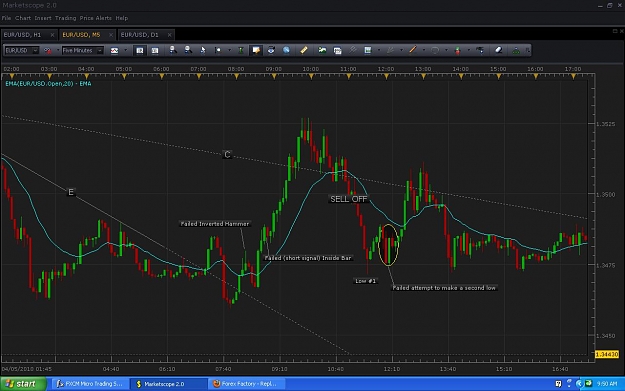Select the yellow ruler measure tool
The image size is (625, 391).
[304, 50]
